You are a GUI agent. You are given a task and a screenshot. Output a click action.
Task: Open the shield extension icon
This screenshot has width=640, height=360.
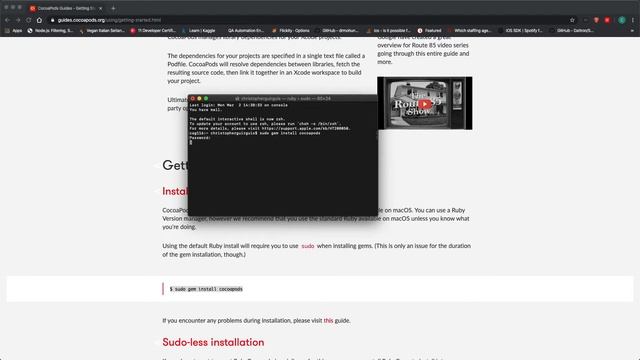[x=596, y=20]
